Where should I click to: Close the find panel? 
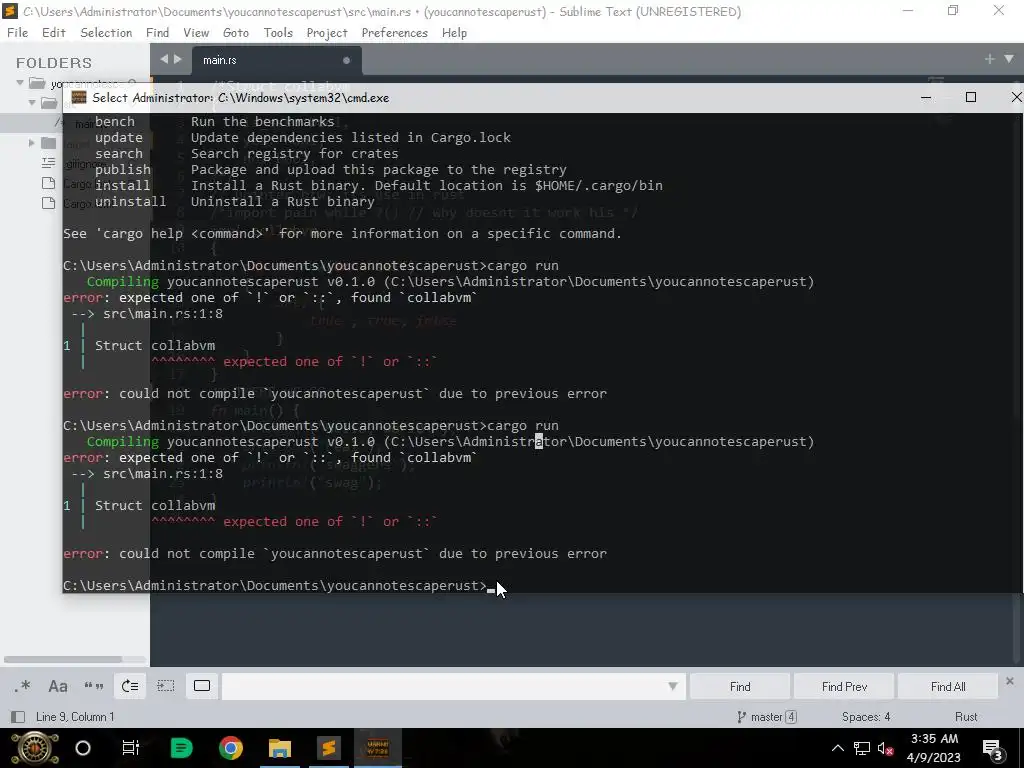1010,680
